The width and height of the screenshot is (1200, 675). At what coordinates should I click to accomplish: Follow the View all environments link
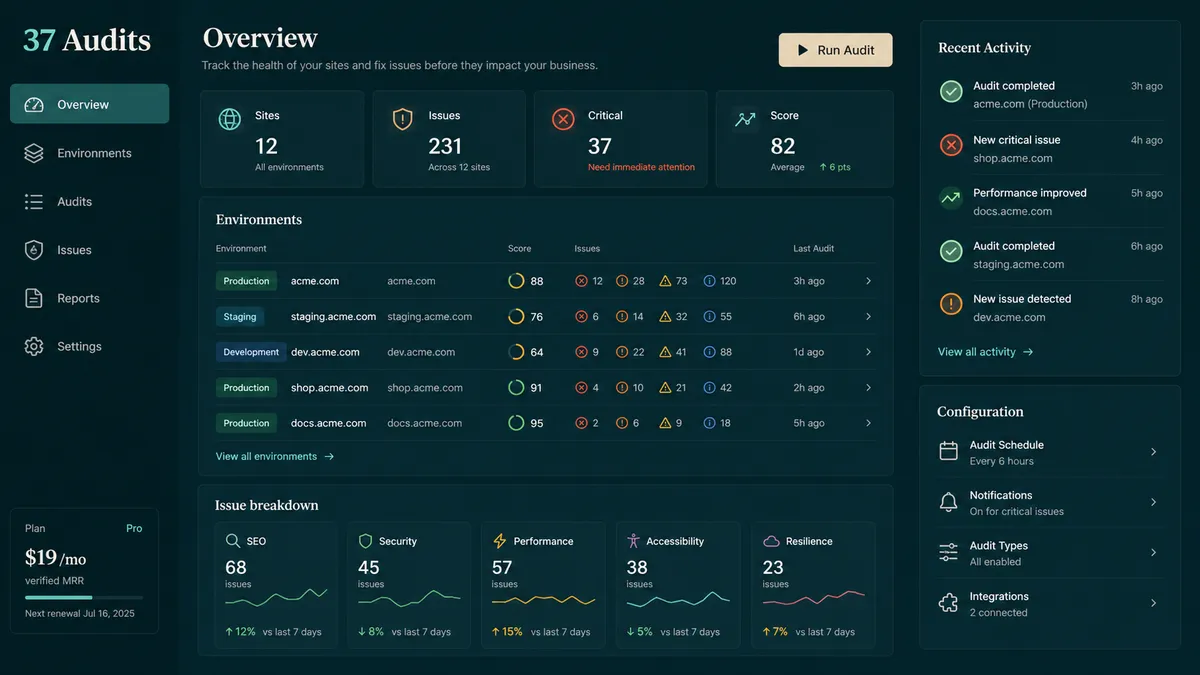click(275, 456)
